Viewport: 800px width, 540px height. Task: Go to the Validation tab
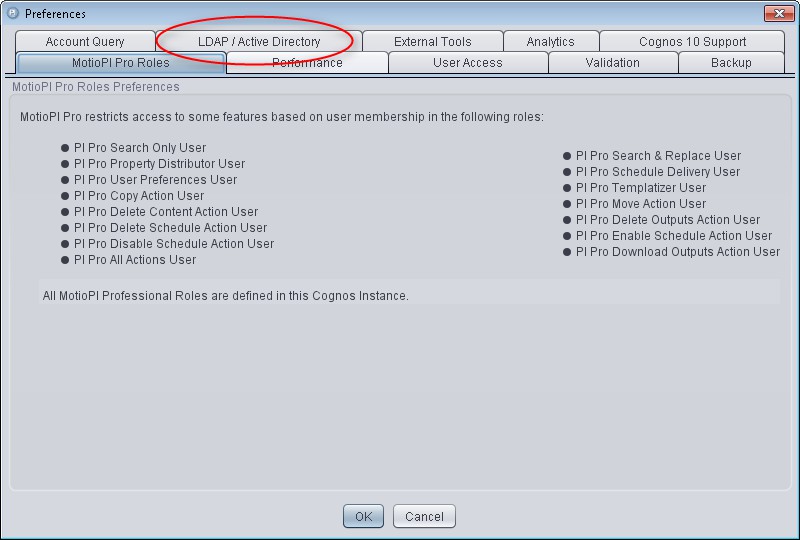[613, 63]
